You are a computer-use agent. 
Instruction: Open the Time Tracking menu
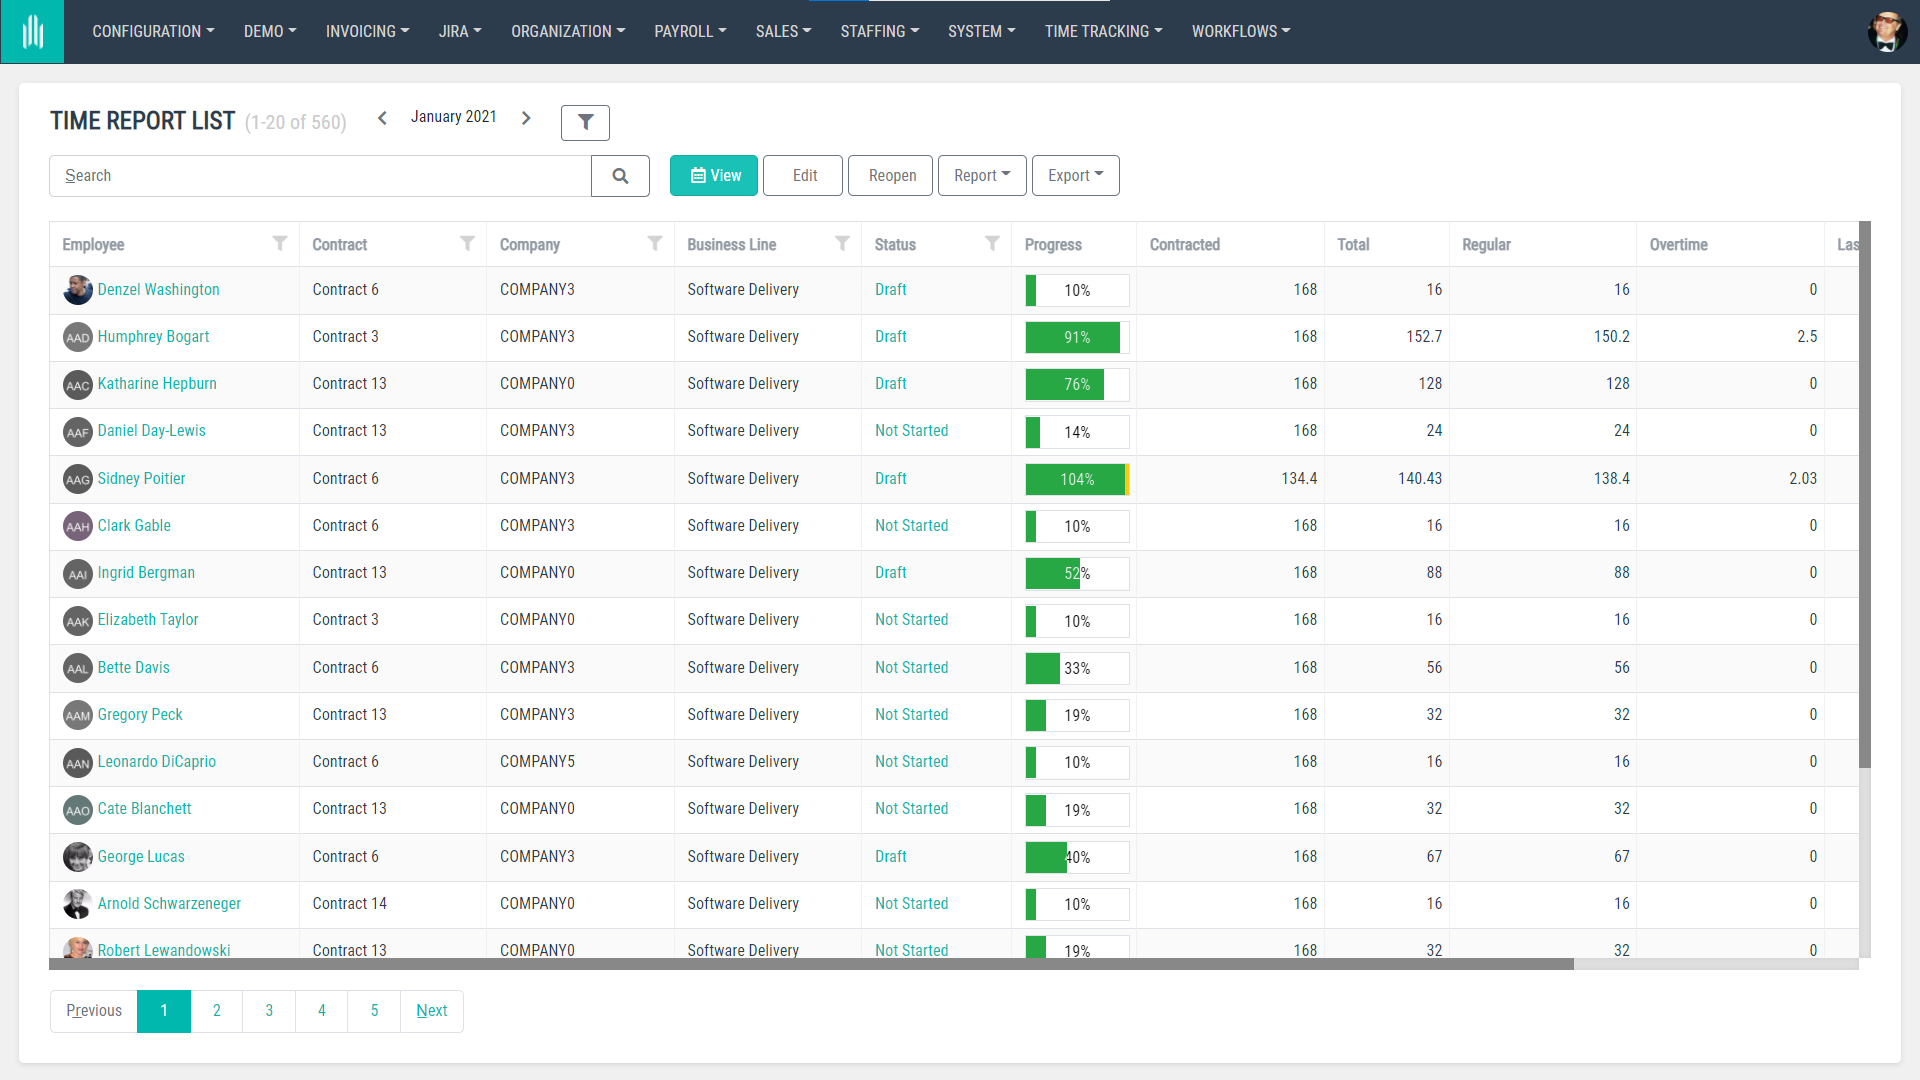pyautogui.click(x=1103, y=32)
